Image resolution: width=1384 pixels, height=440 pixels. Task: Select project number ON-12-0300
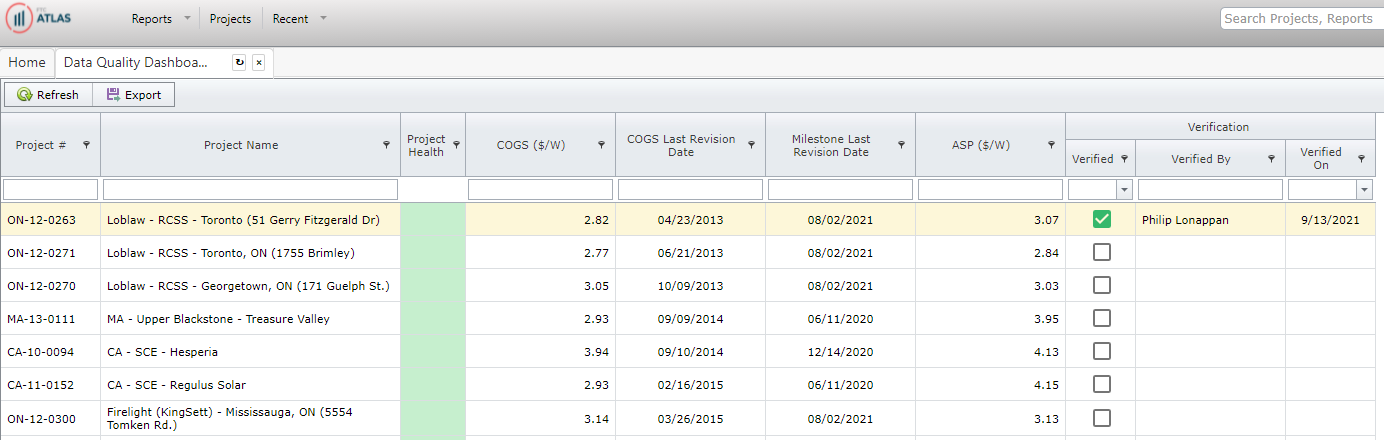click(41, 418)
